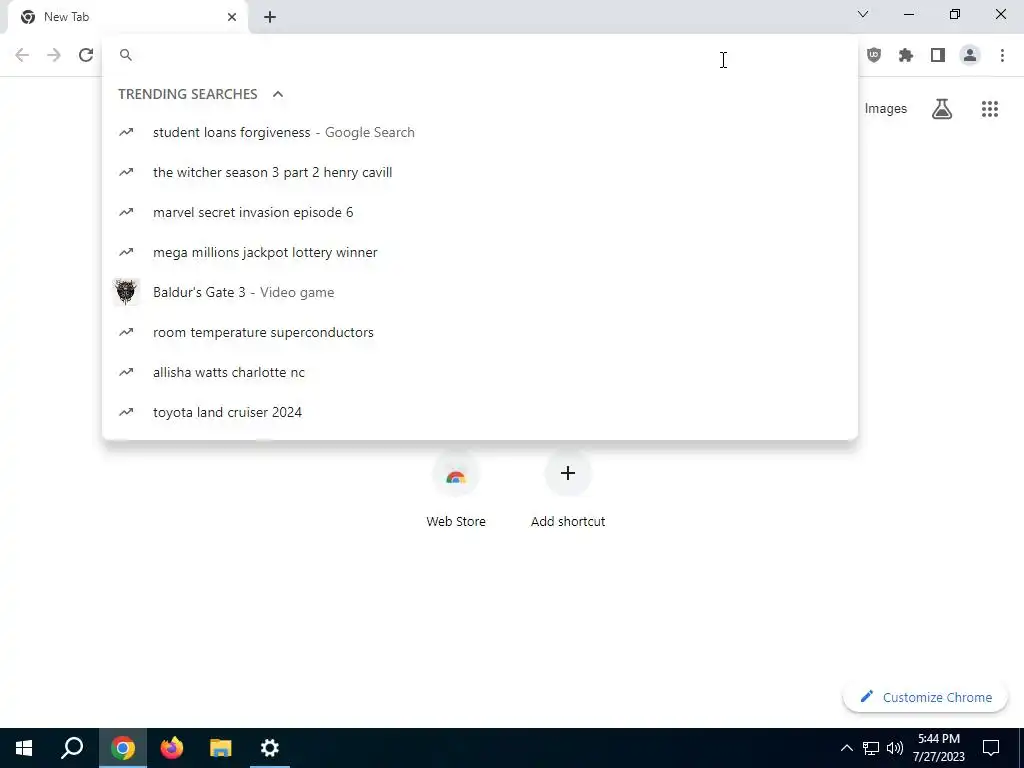Click the volume speaker tray icon

pos(895,748)
